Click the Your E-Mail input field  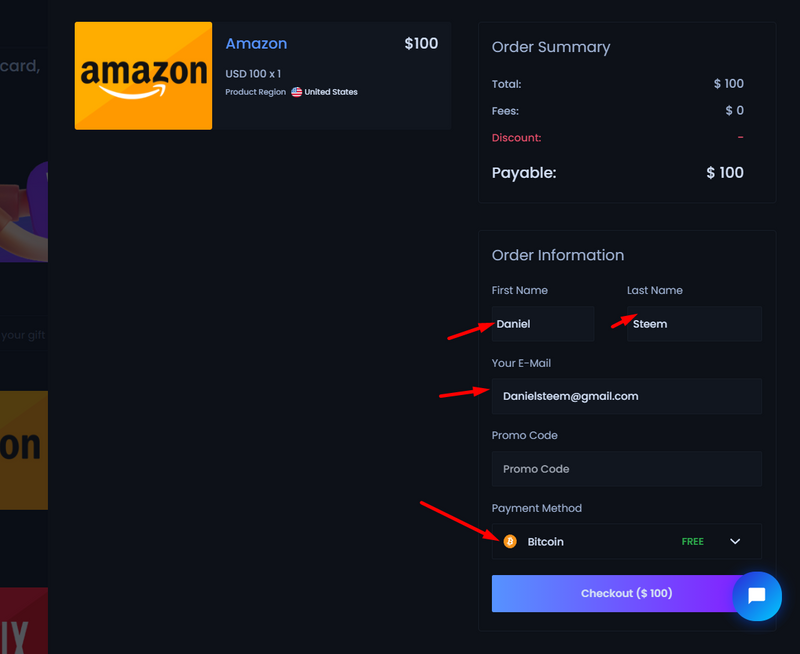click(627, 396)
